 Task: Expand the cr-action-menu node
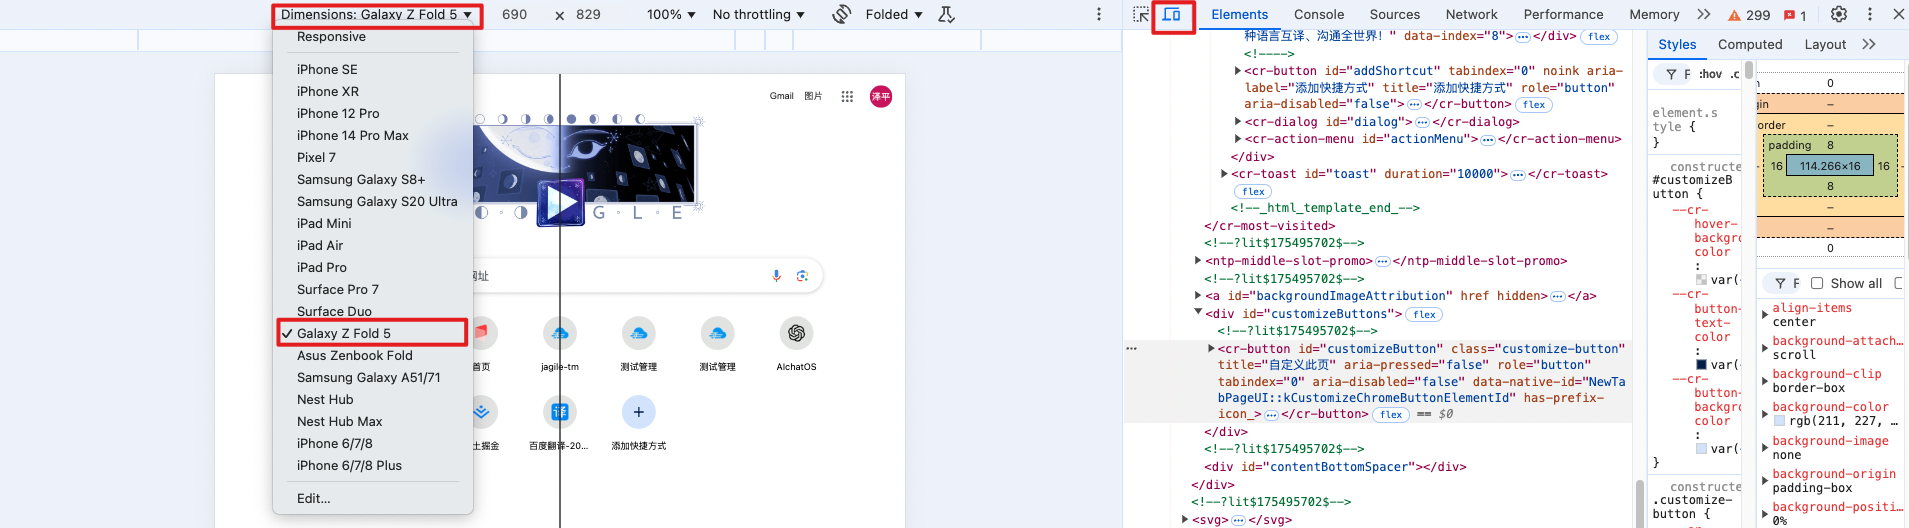coord(1238,139)
